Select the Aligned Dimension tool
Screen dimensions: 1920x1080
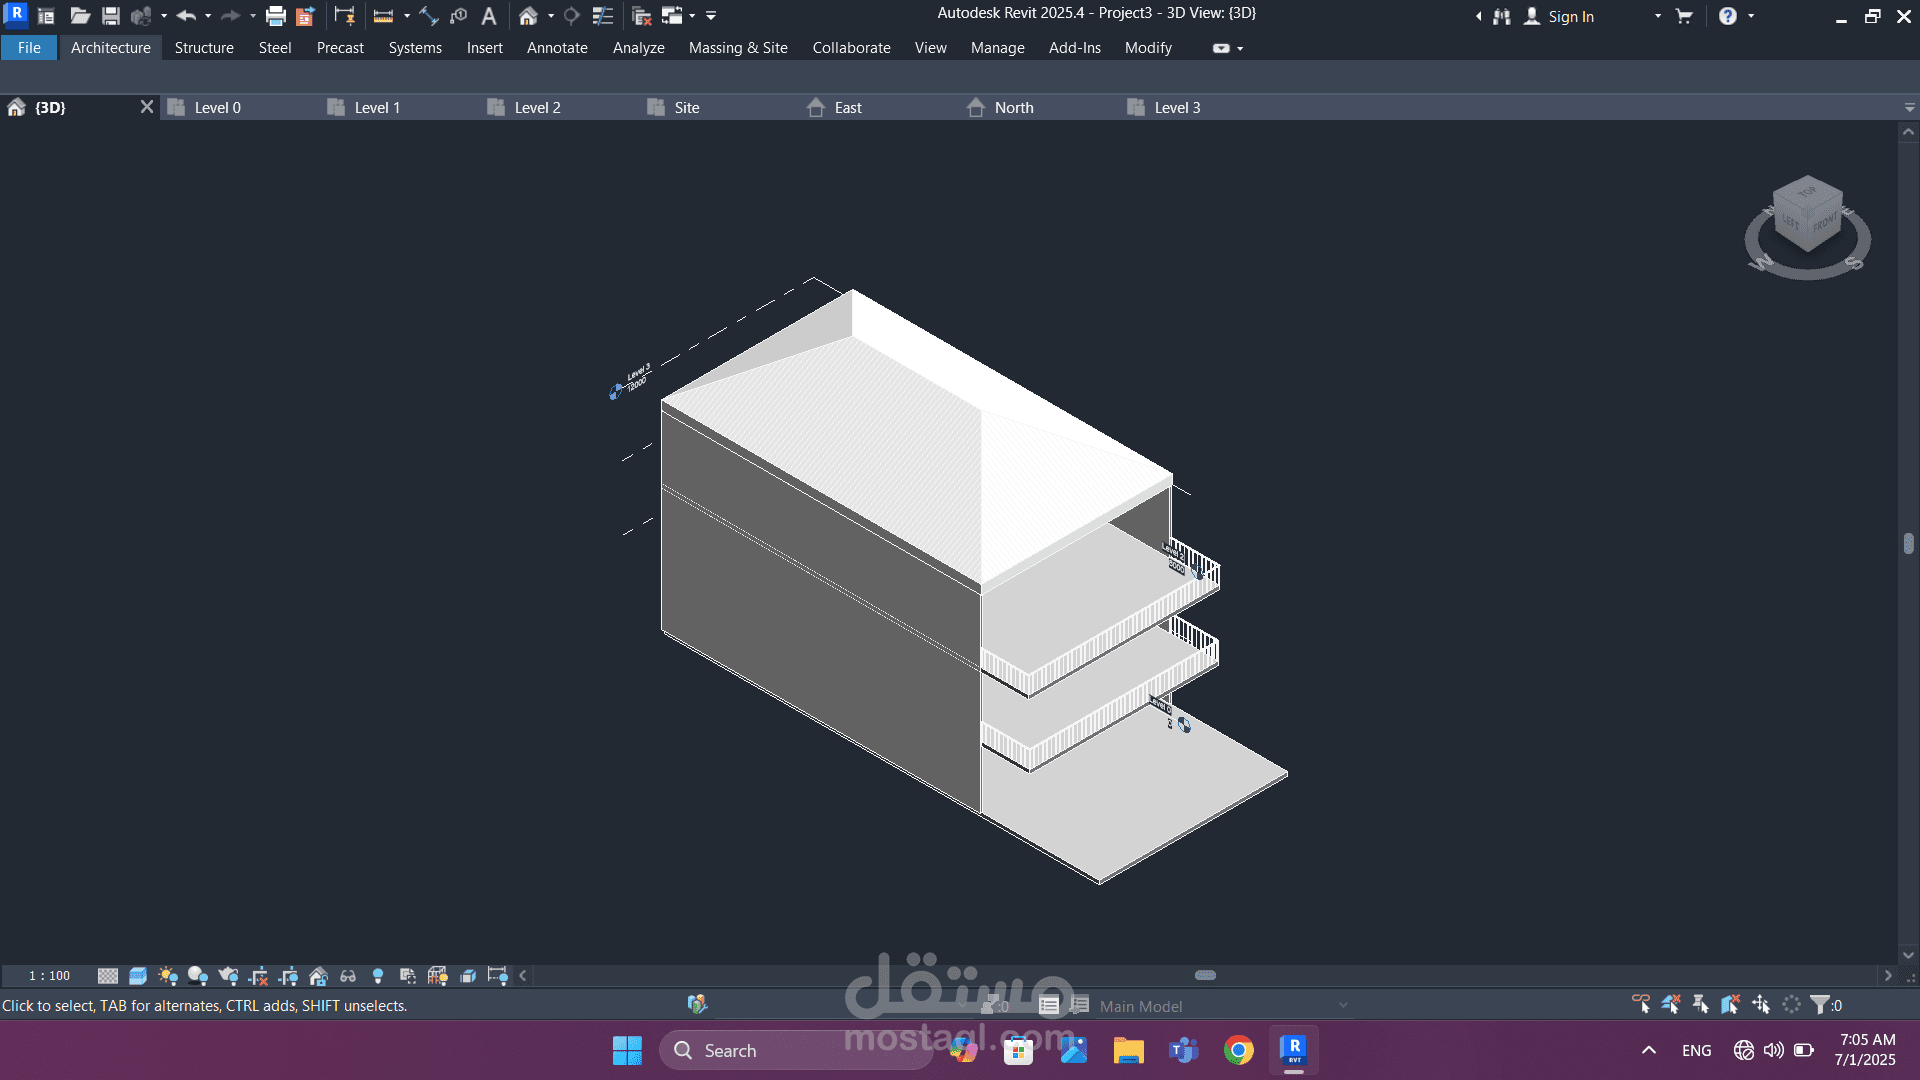click(428, 16)
